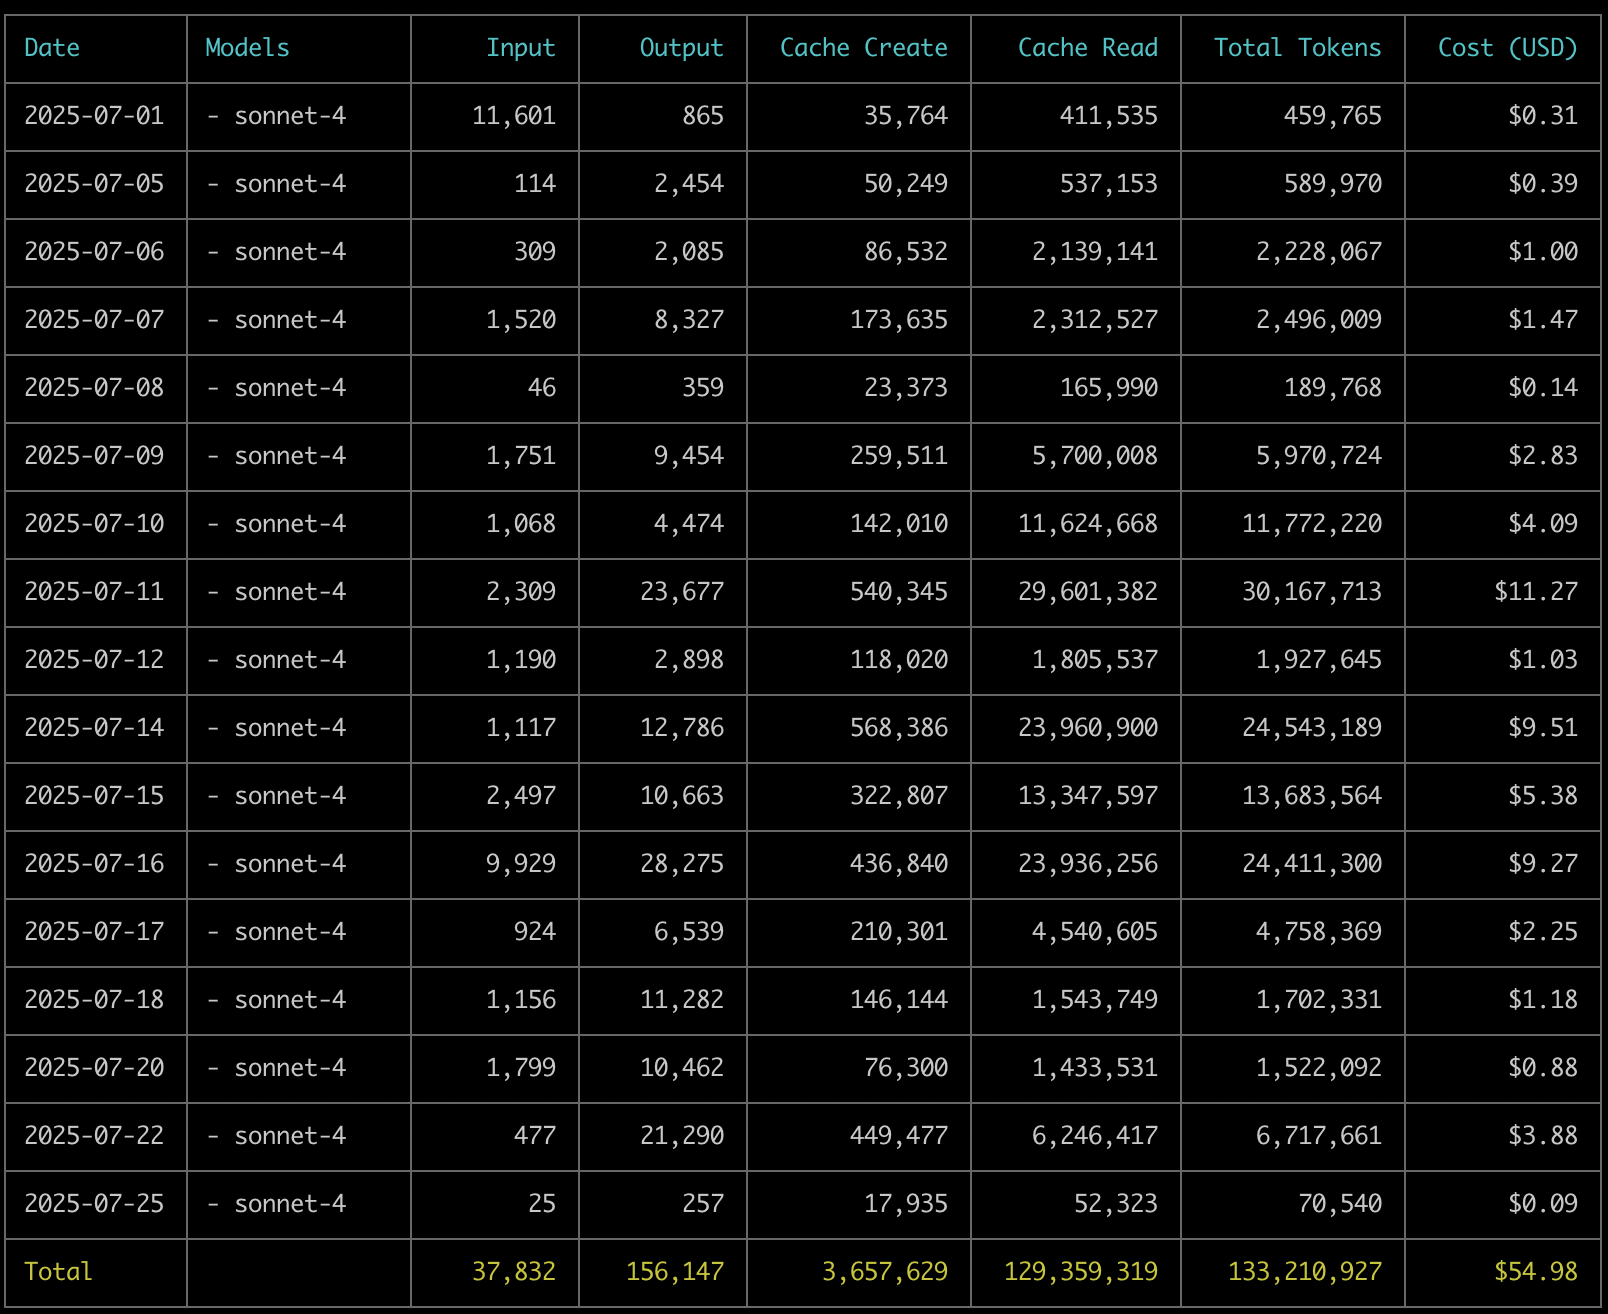Select the Total Tokens column header
1608x1314 pixels.
coord(1297,48)
